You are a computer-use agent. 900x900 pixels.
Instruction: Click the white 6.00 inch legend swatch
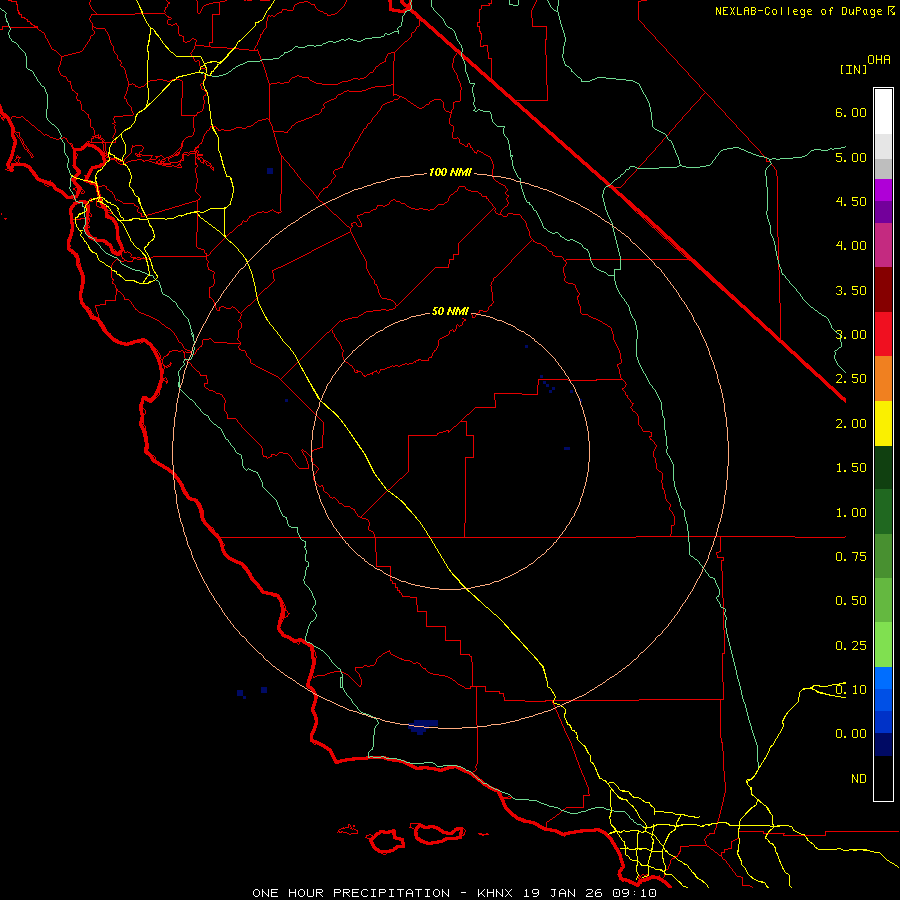(x=883, y=112)
